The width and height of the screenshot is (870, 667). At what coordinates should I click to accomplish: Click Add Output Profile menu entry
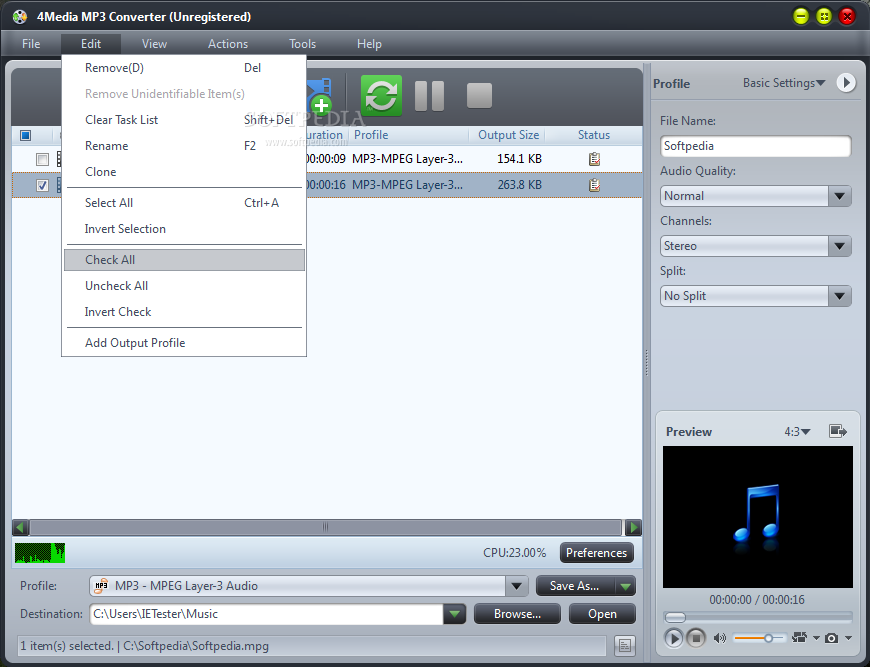pos(184,343)
